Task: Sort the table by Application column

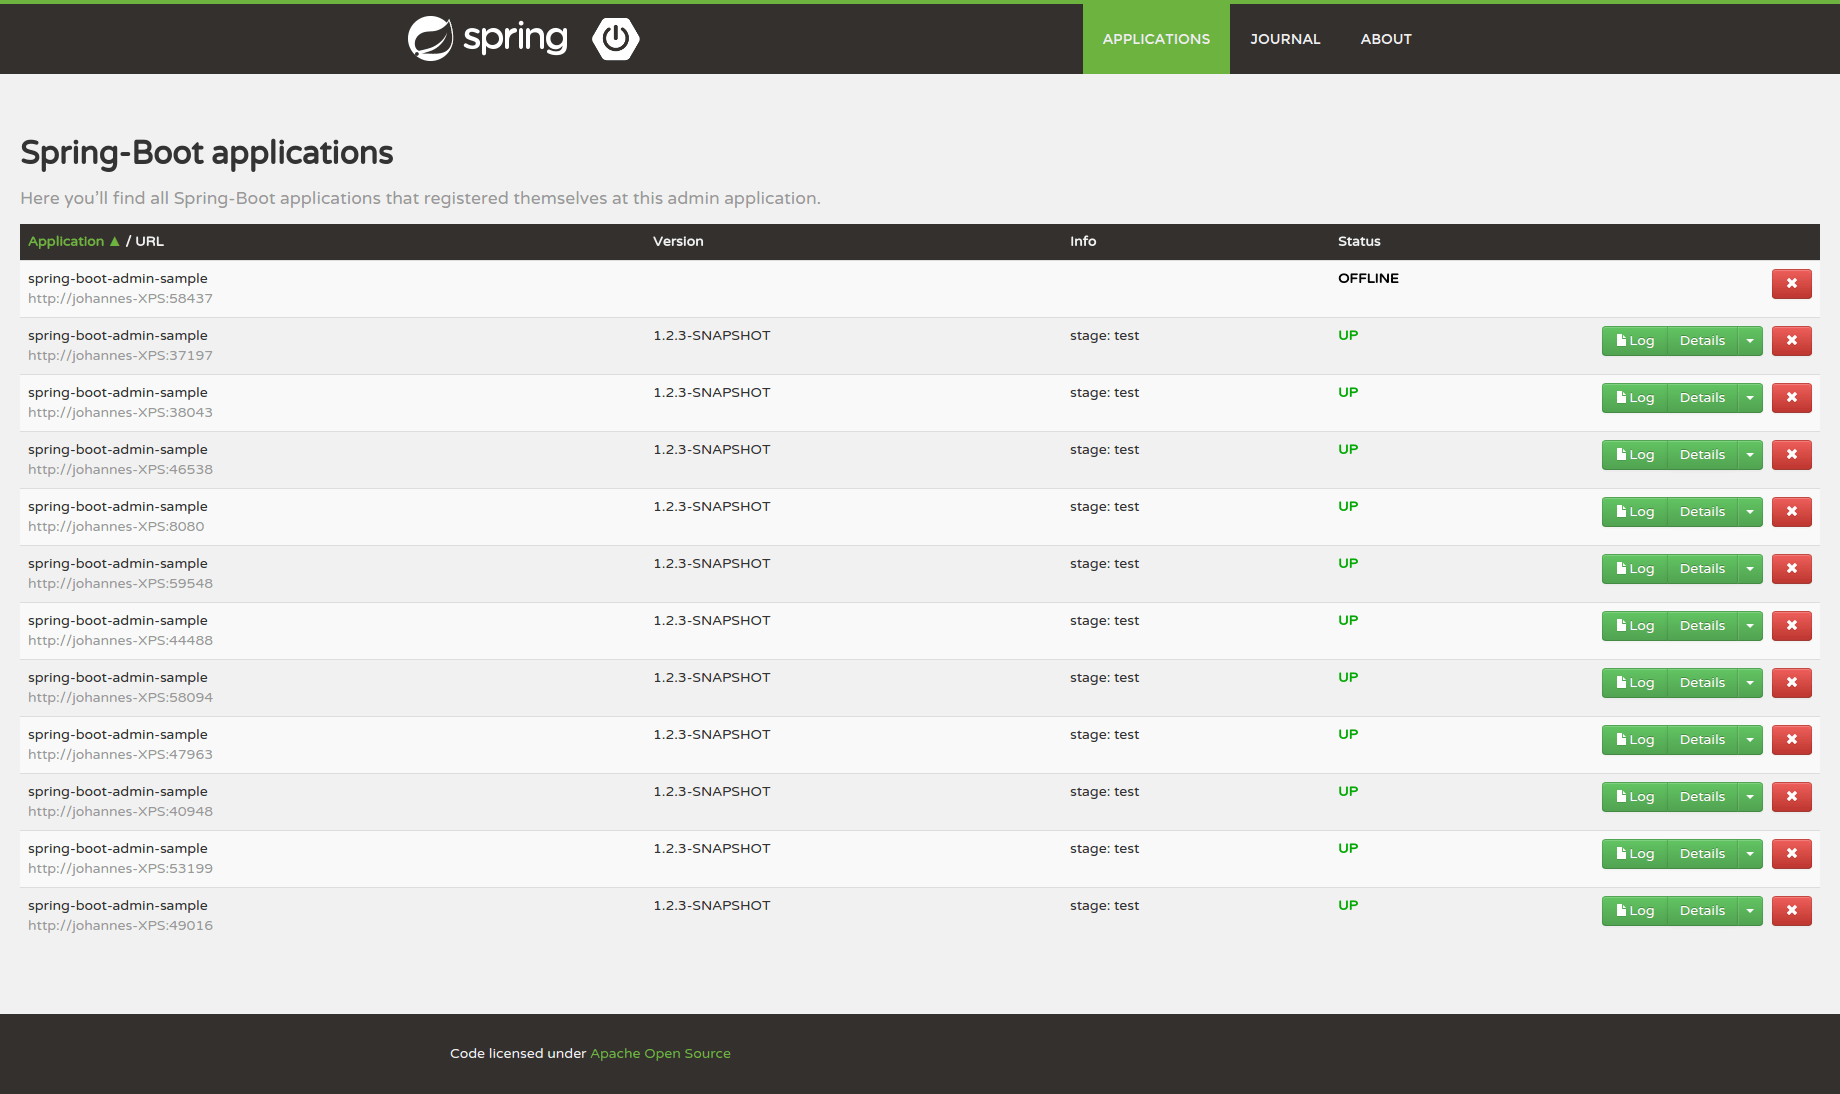Action: (66, 241)
